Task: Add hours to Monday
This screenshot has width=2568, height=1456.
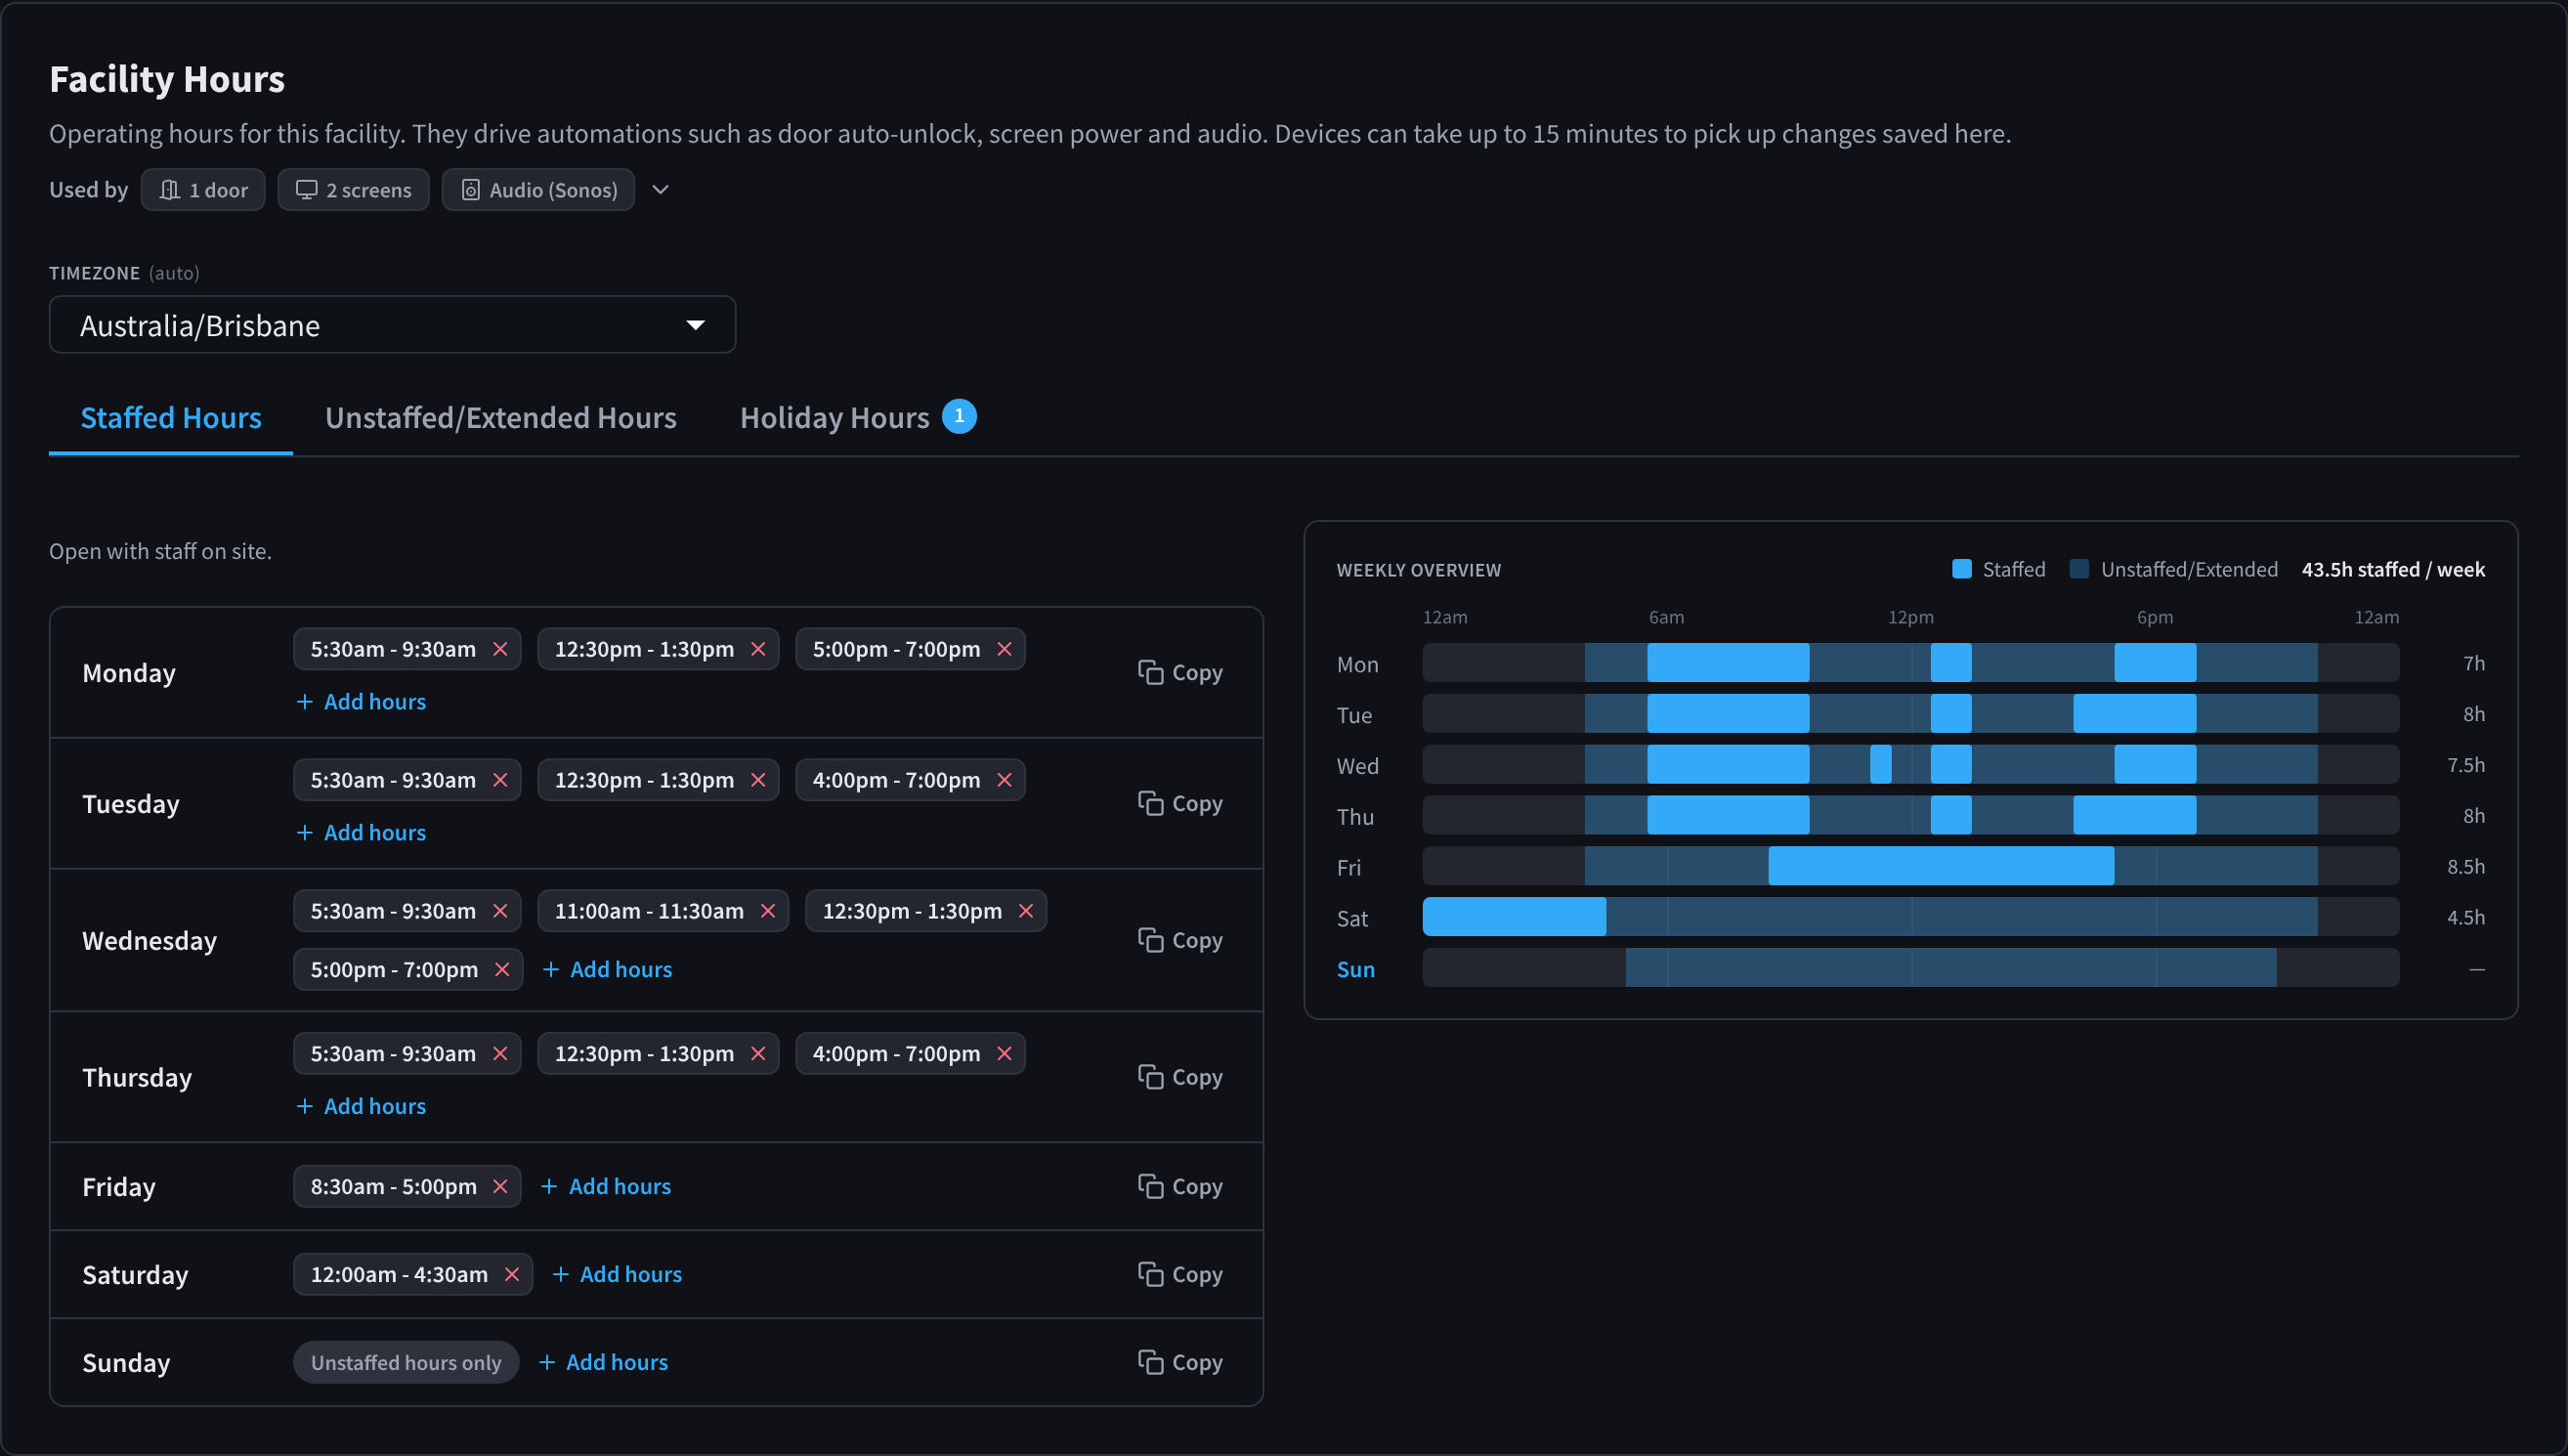Action: 361,702
